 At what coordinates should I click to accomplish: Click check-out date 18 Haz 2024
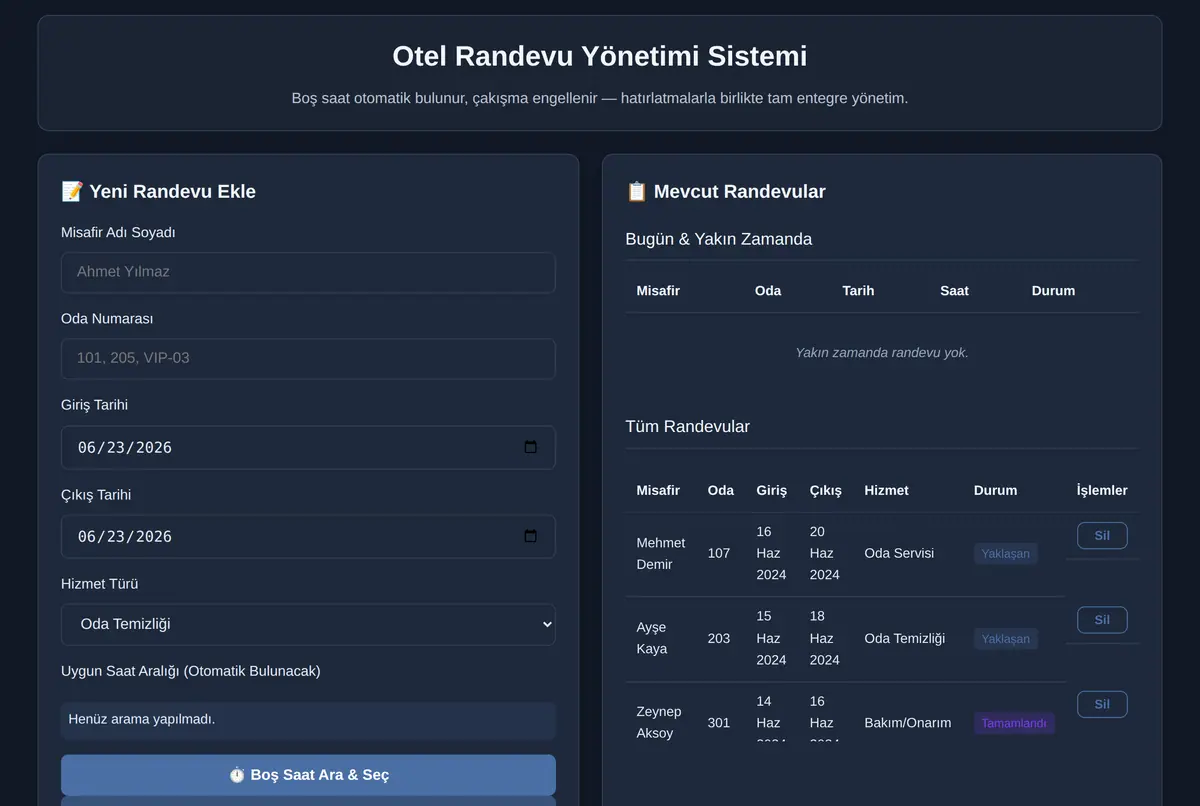click(x=825, y=638)
